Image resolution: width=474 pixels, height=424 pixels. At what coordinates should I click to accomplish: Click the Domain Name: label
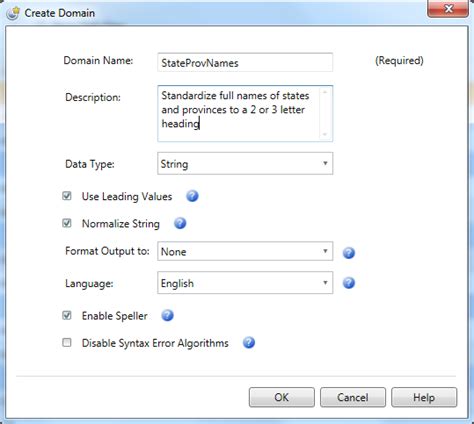click(98, 61)
